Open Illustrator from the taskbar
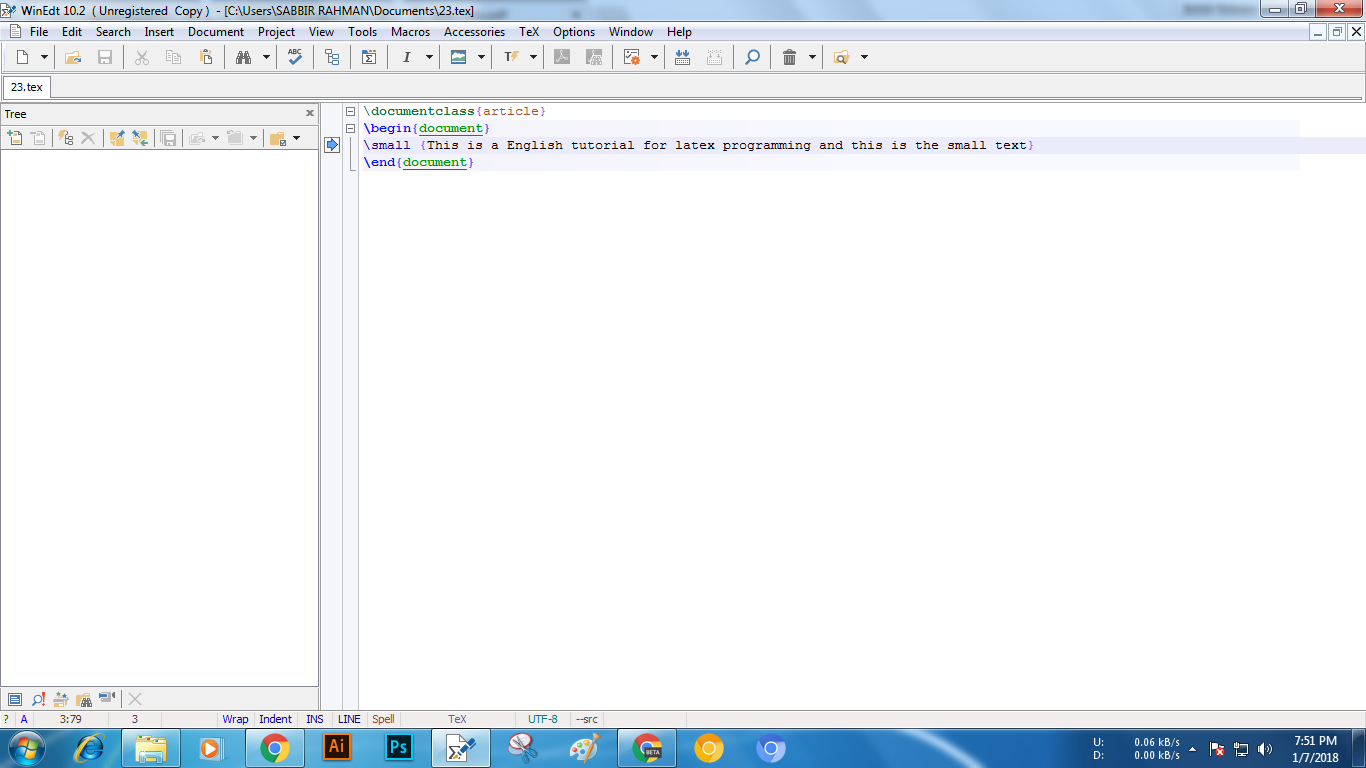The width and height of the screenshot is (1366, 768). [x=337, y=748]
